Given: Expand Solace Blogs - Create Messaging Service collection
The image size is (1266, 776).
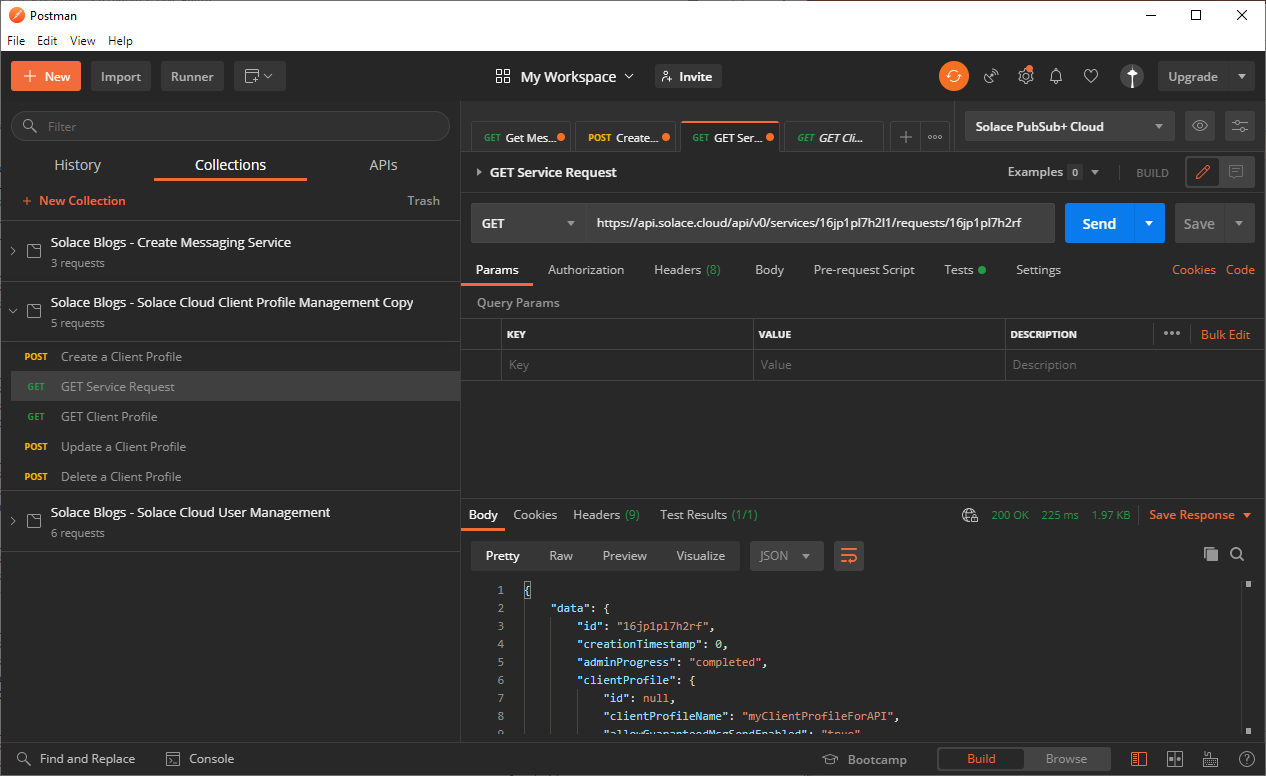Looking at the screenshot, I should tap(13, 251).
